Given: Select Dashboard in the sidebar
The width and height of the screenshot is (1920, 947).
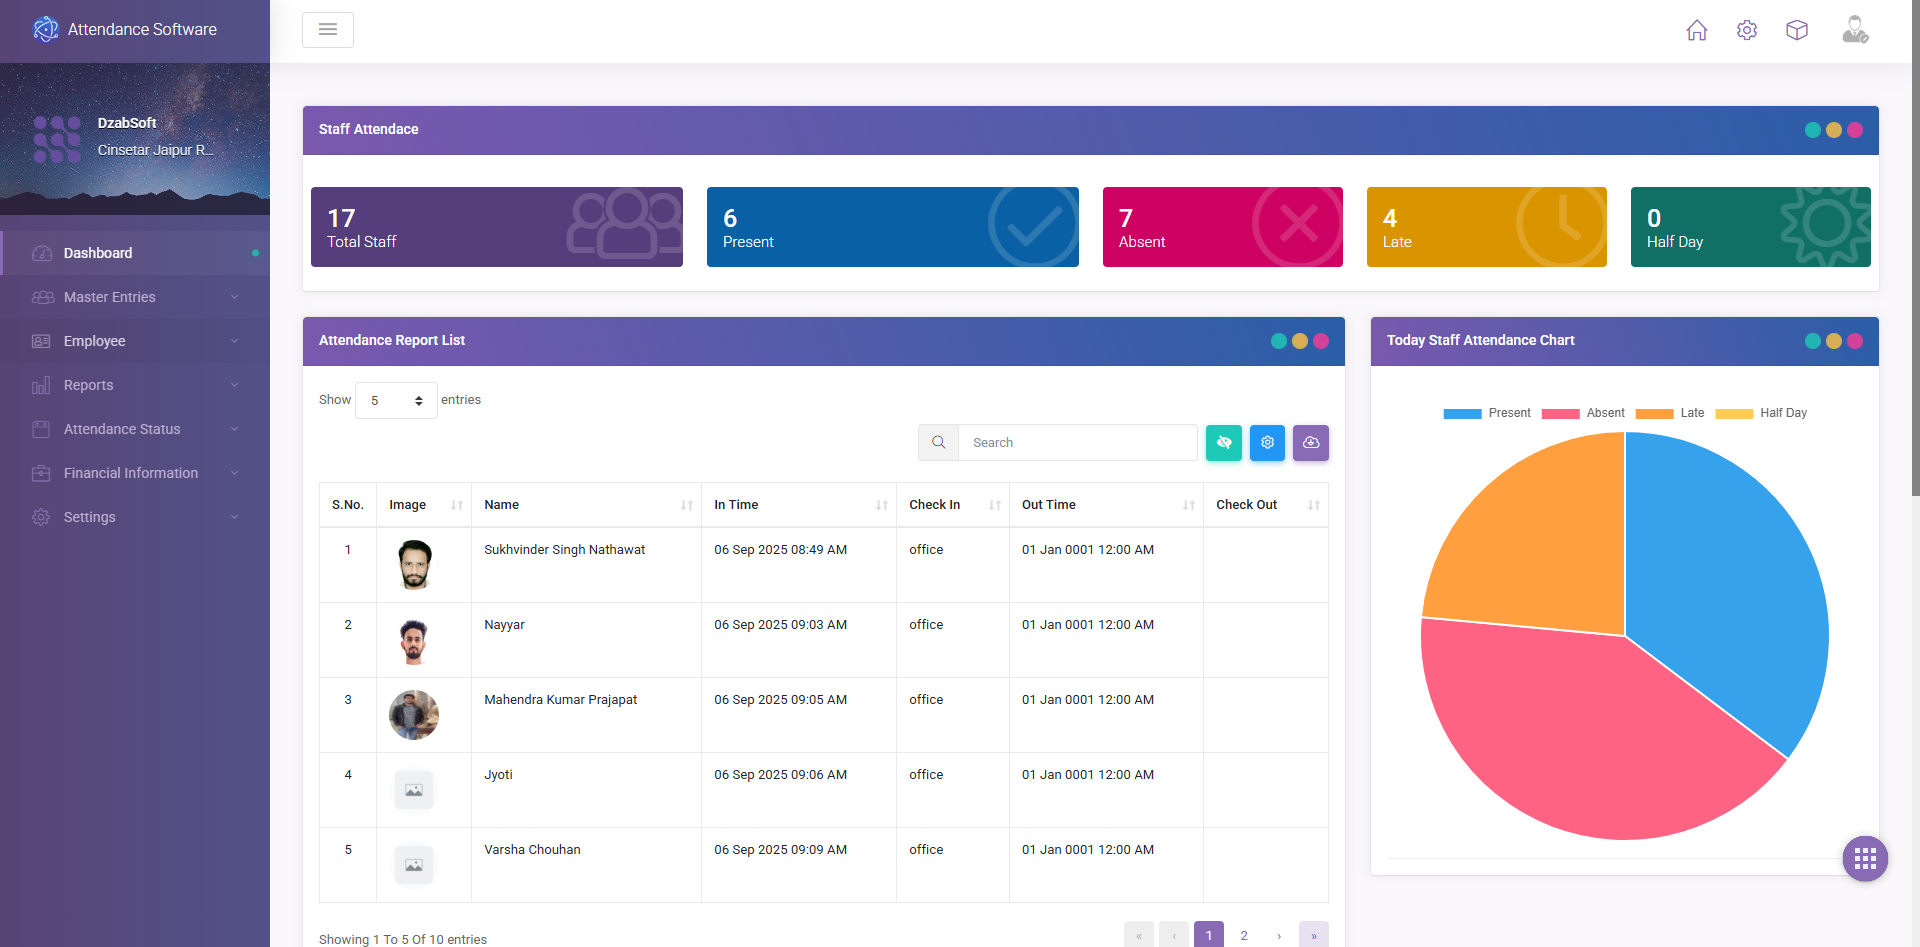Looking at the screenshot, I should 135,253.
